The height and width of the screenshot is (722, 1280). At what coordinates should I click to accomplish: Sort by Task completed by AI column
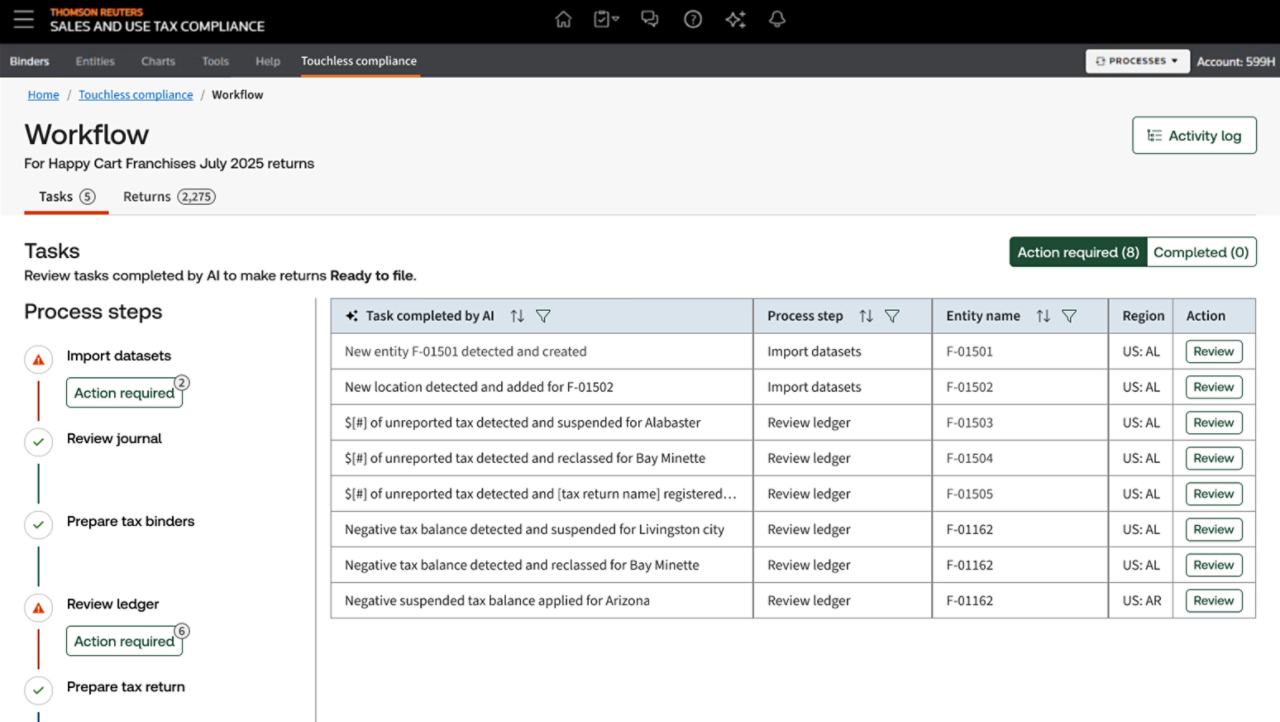coord(517,316)
